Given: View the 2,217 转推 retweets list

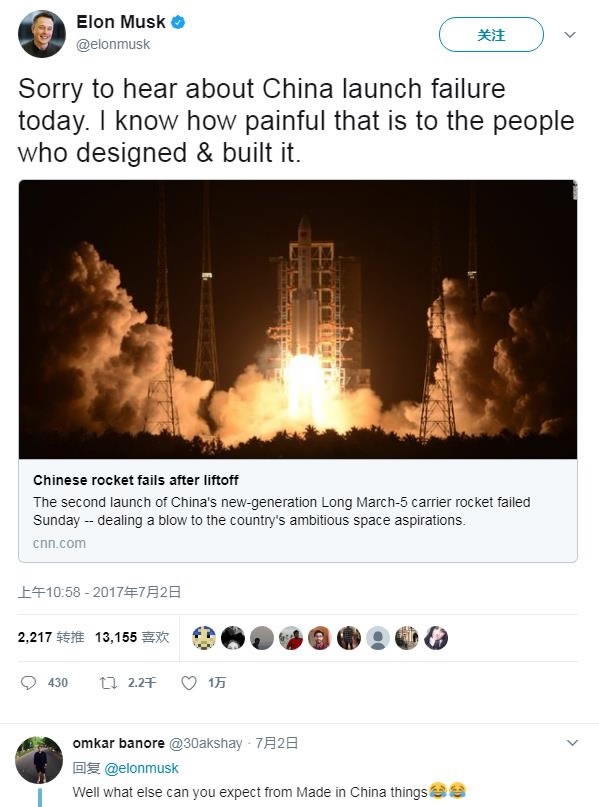Looking at the screenshot, I should pos(51,637).
